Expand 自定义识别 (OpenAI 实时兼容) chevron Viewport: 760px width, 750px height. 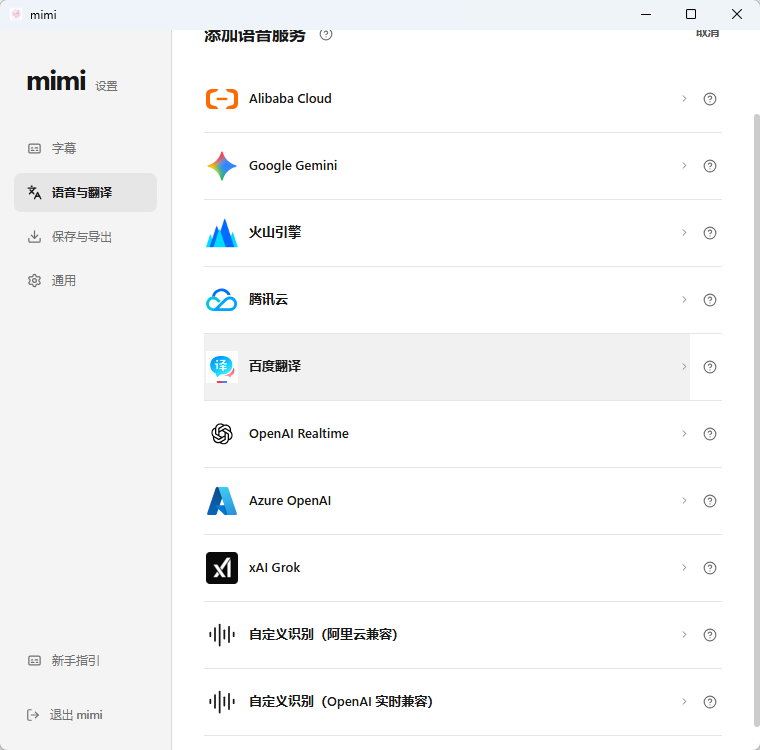[x=684, y=701]
